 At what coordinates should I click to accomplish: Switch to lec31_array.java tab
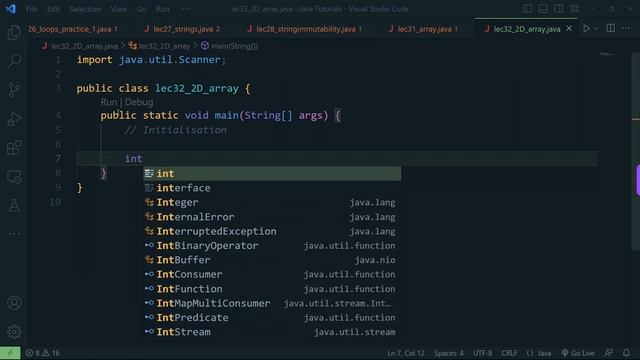[424, 29]
